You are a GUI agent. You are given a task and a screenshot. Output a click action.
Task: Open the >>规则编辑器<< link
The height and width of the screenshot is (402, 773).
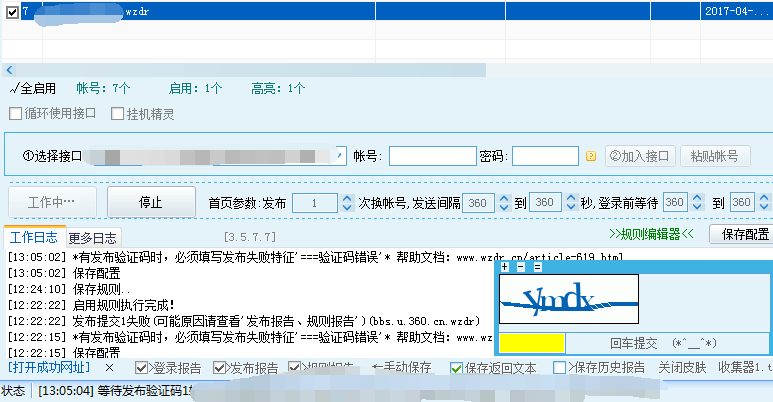coord(651,234)
